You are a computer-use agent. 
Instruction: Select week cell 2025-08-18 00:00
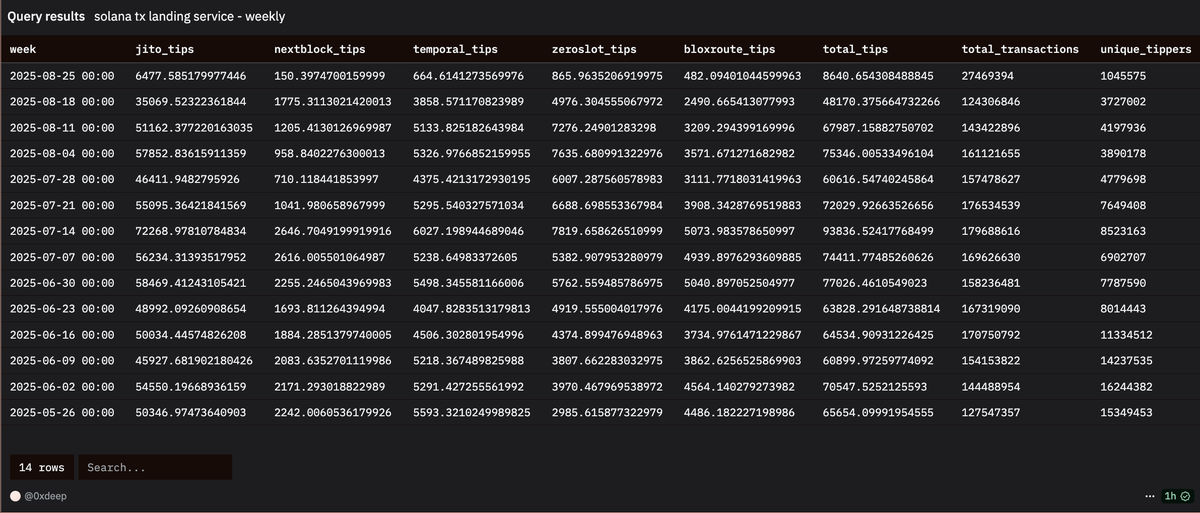tap(62, 102)
